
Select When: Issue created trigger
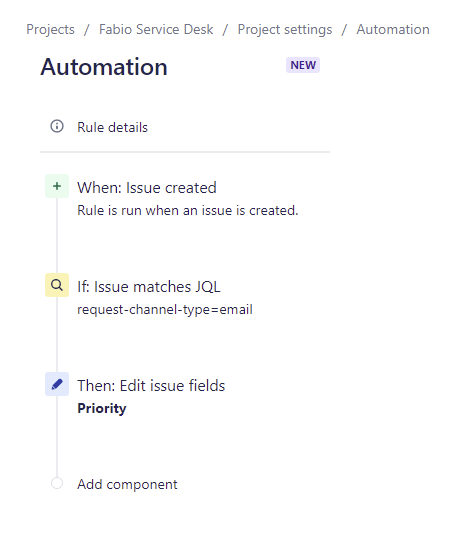pyautogui.click(x=147, y=188)
